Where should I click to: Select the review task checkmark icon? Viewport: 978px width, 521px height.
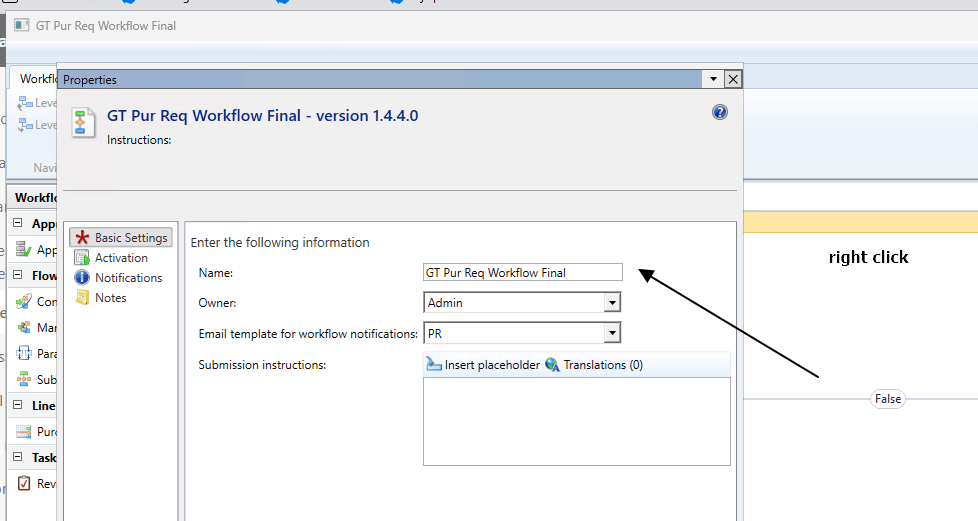[x=24, y=484]
